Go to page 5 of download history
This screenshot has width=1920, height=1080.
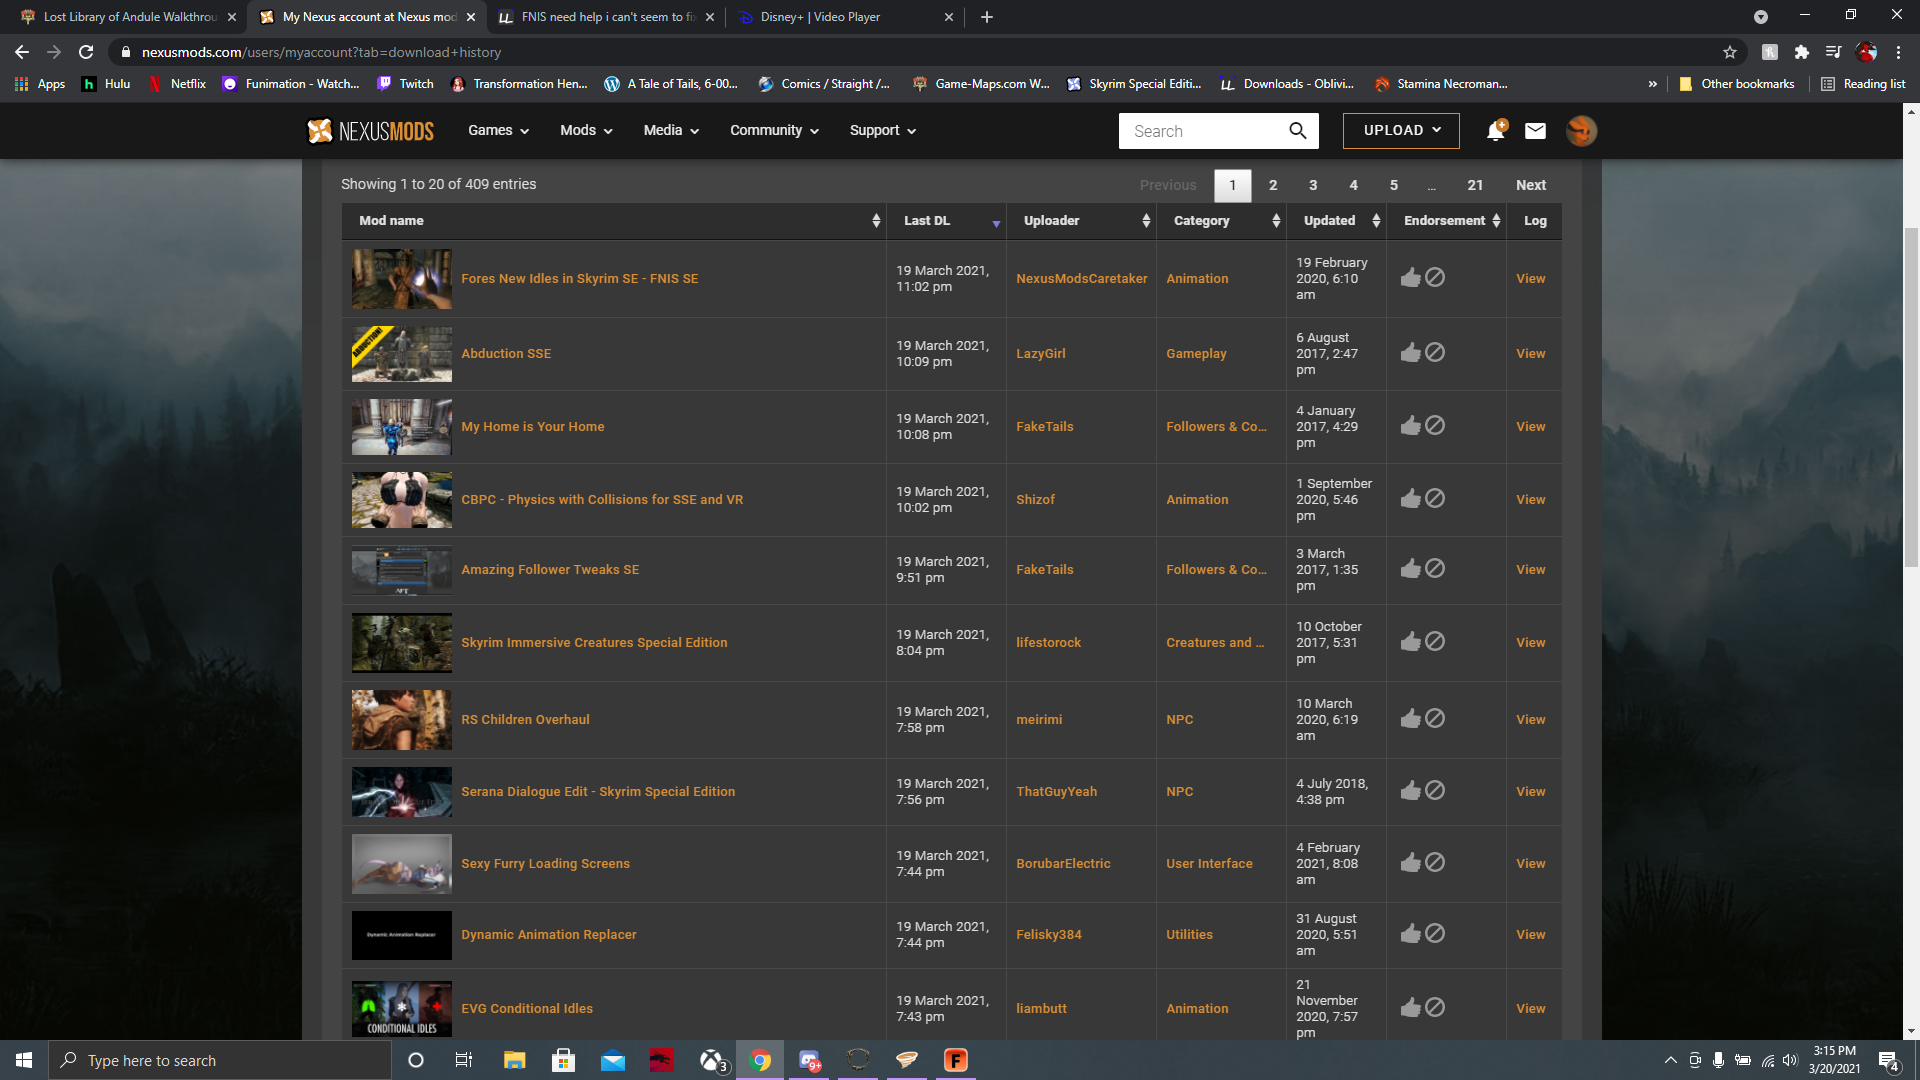(1394, 185)
